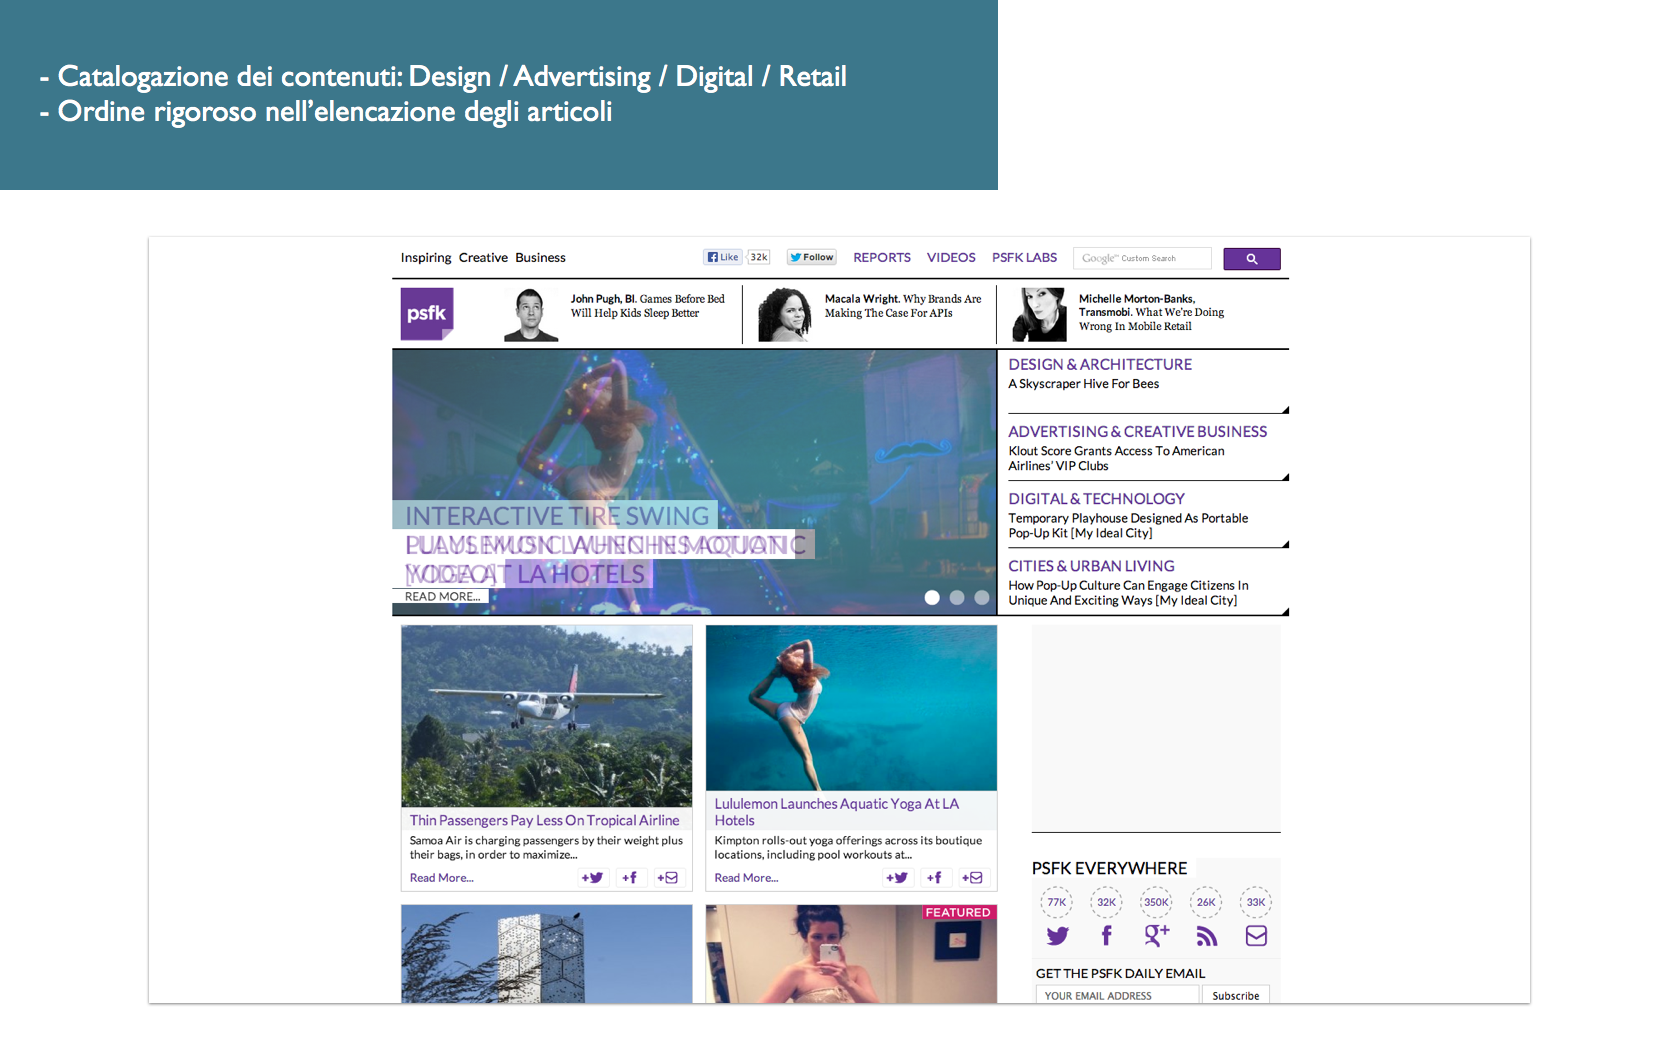Open the tropical airline plane thumbnail
This screenshot has width=1680, height=1050.
[x=547, y=716]
